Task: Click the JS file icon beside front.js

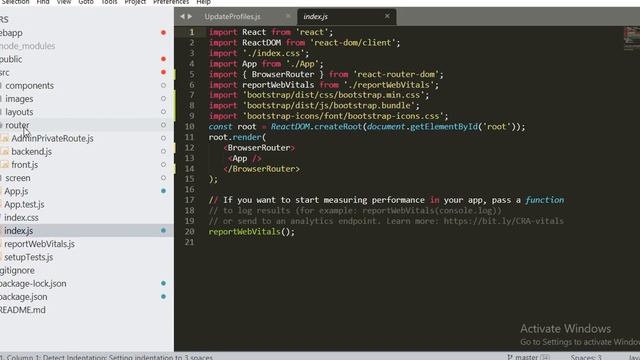Action: click(4, 164)
